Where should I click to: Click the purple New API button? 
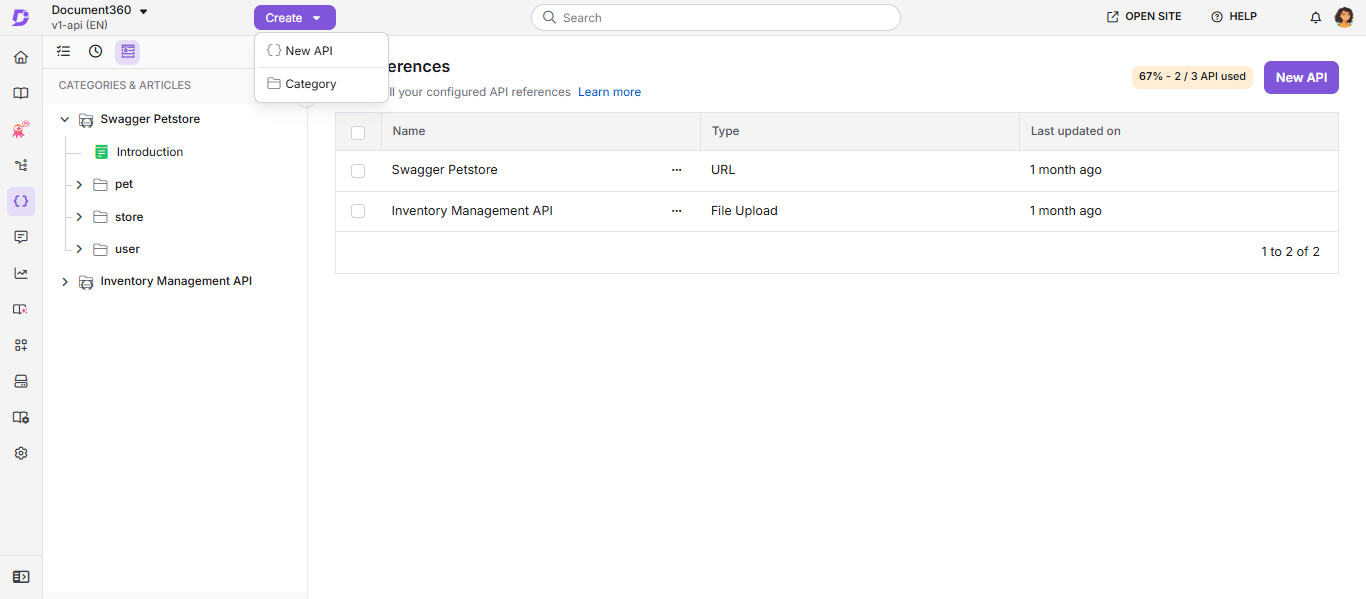pyautogui.click(x=1301, y=77)
